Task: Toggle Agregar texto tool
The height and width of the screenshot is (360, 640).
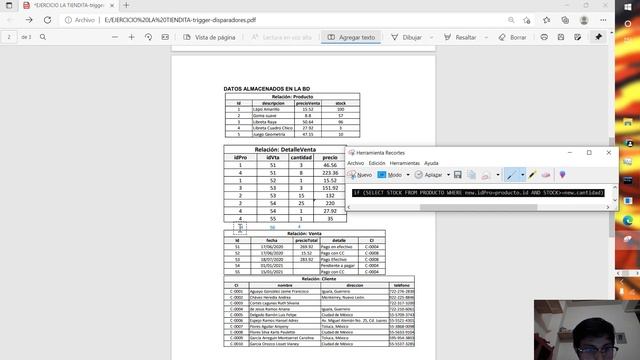Action: coord(351,37)
